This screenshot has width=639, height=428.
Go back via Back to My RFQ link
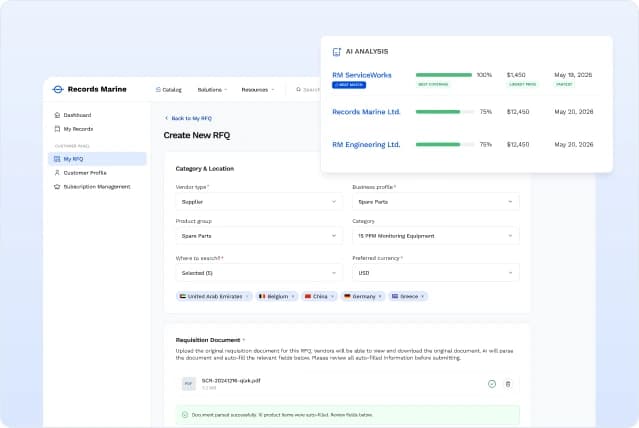coord(188,118)
